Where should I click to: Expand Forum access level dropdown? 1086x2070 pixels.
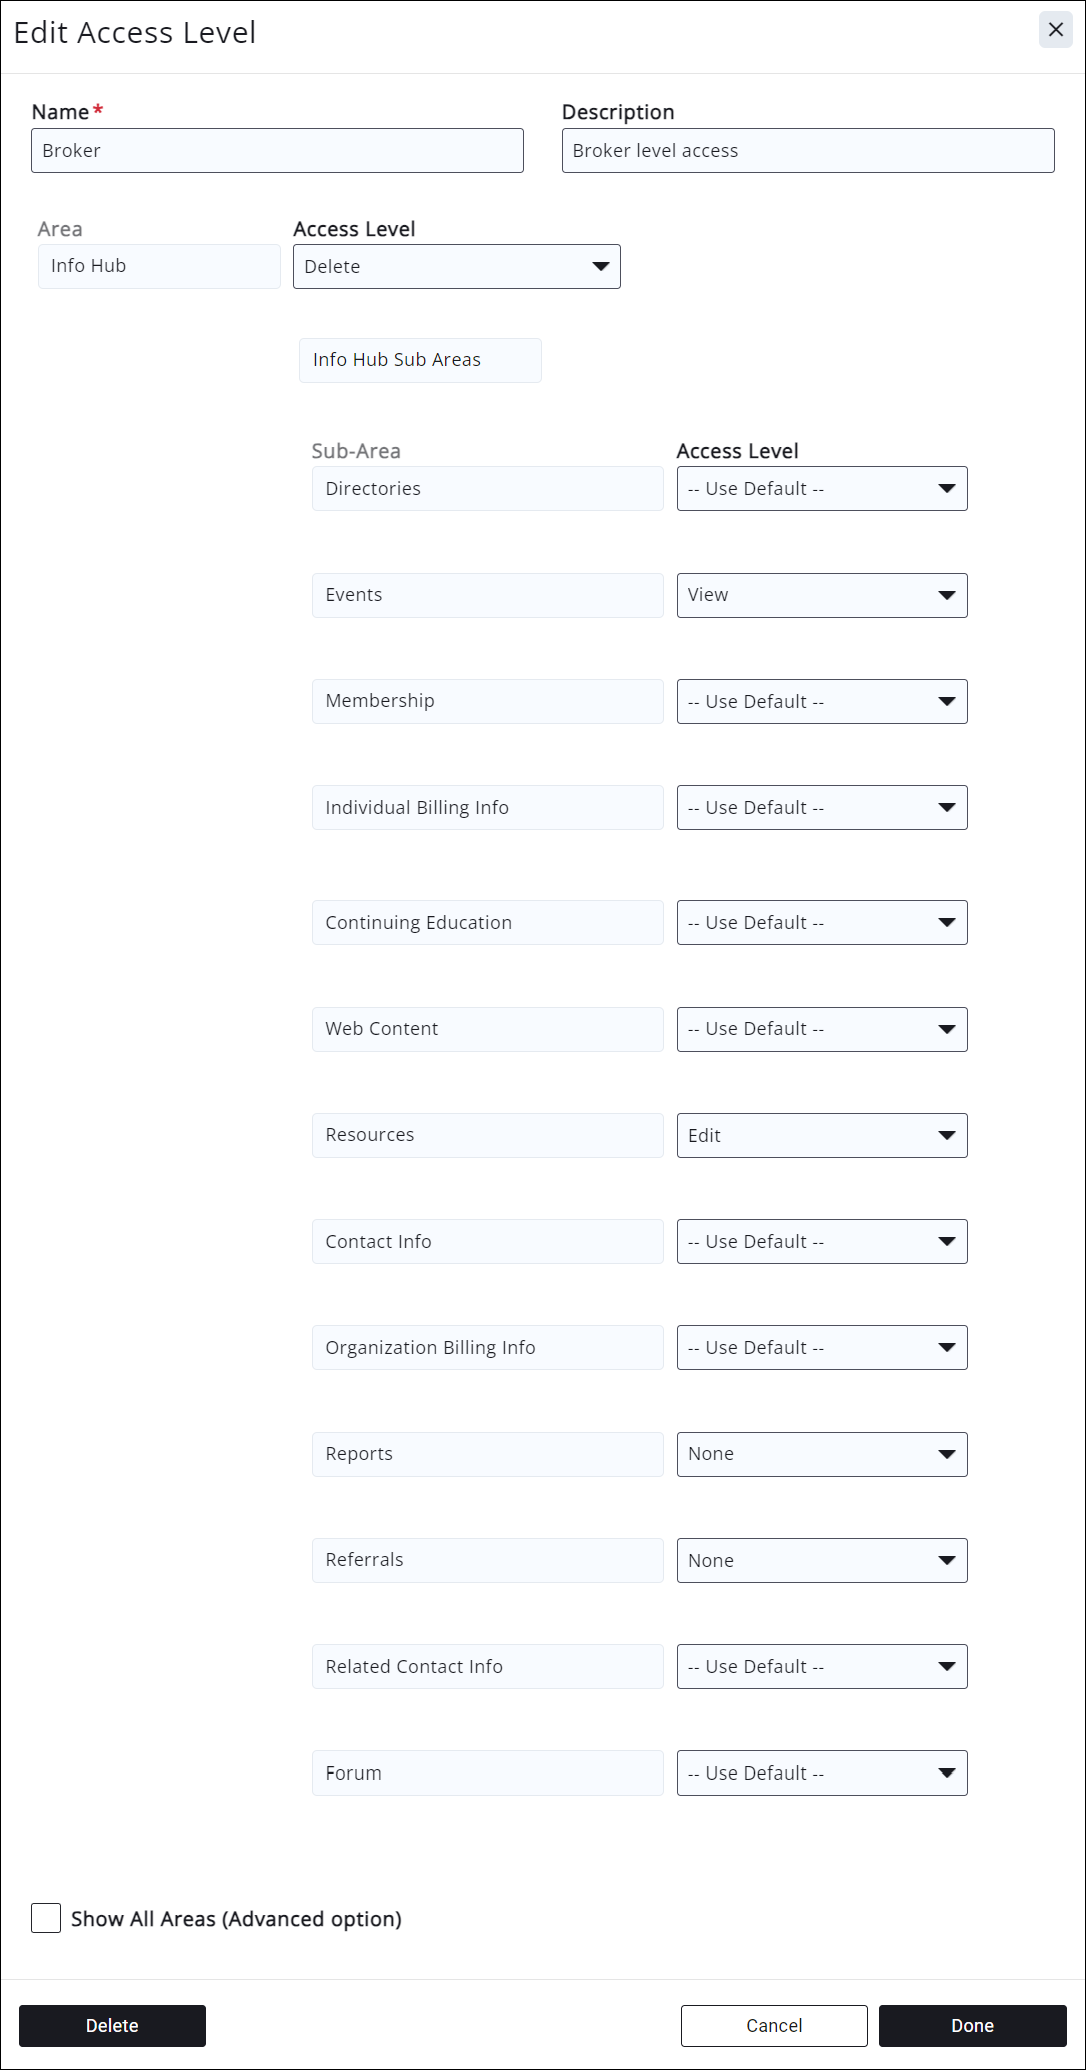(821, 1773)
